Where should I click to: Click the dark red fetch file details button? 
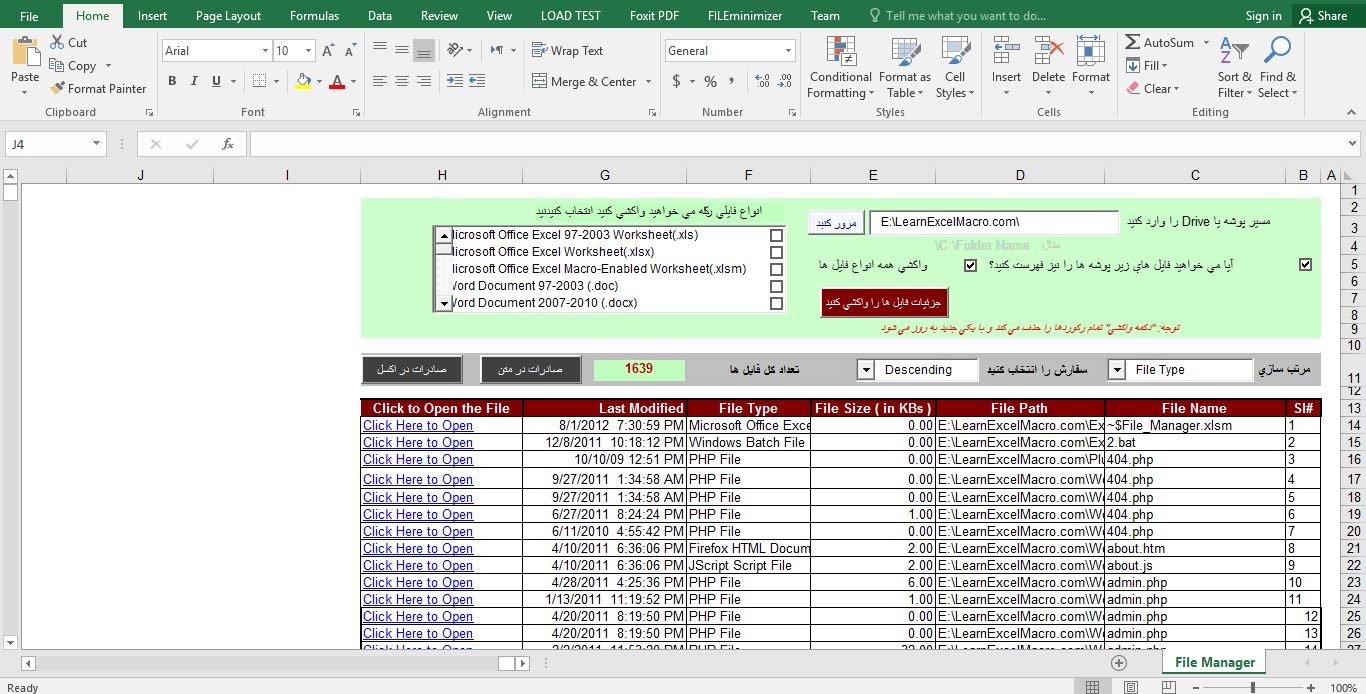[884, 302]
